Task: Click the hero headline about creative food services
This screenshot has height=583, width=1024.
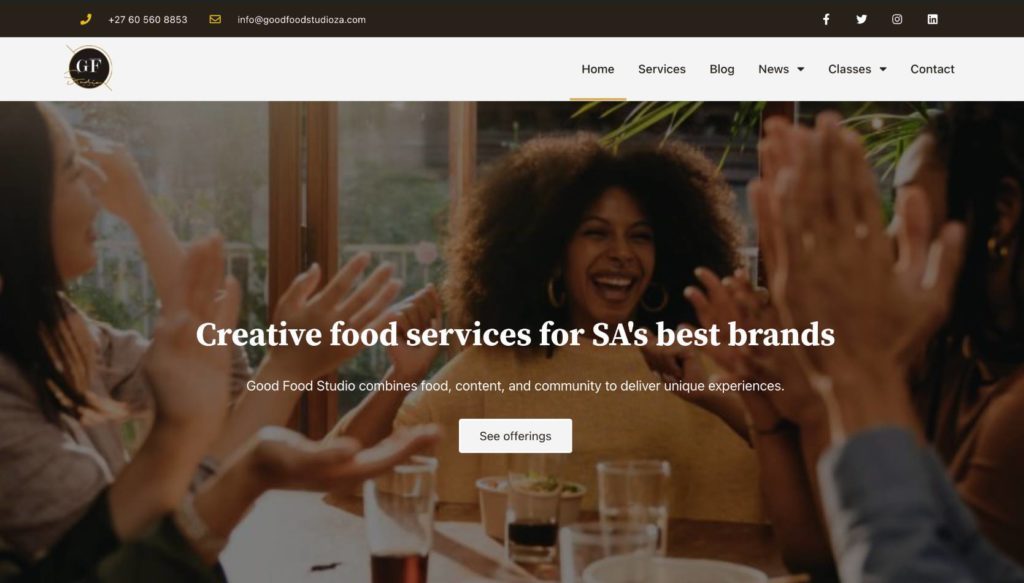Action: point(515,334)
